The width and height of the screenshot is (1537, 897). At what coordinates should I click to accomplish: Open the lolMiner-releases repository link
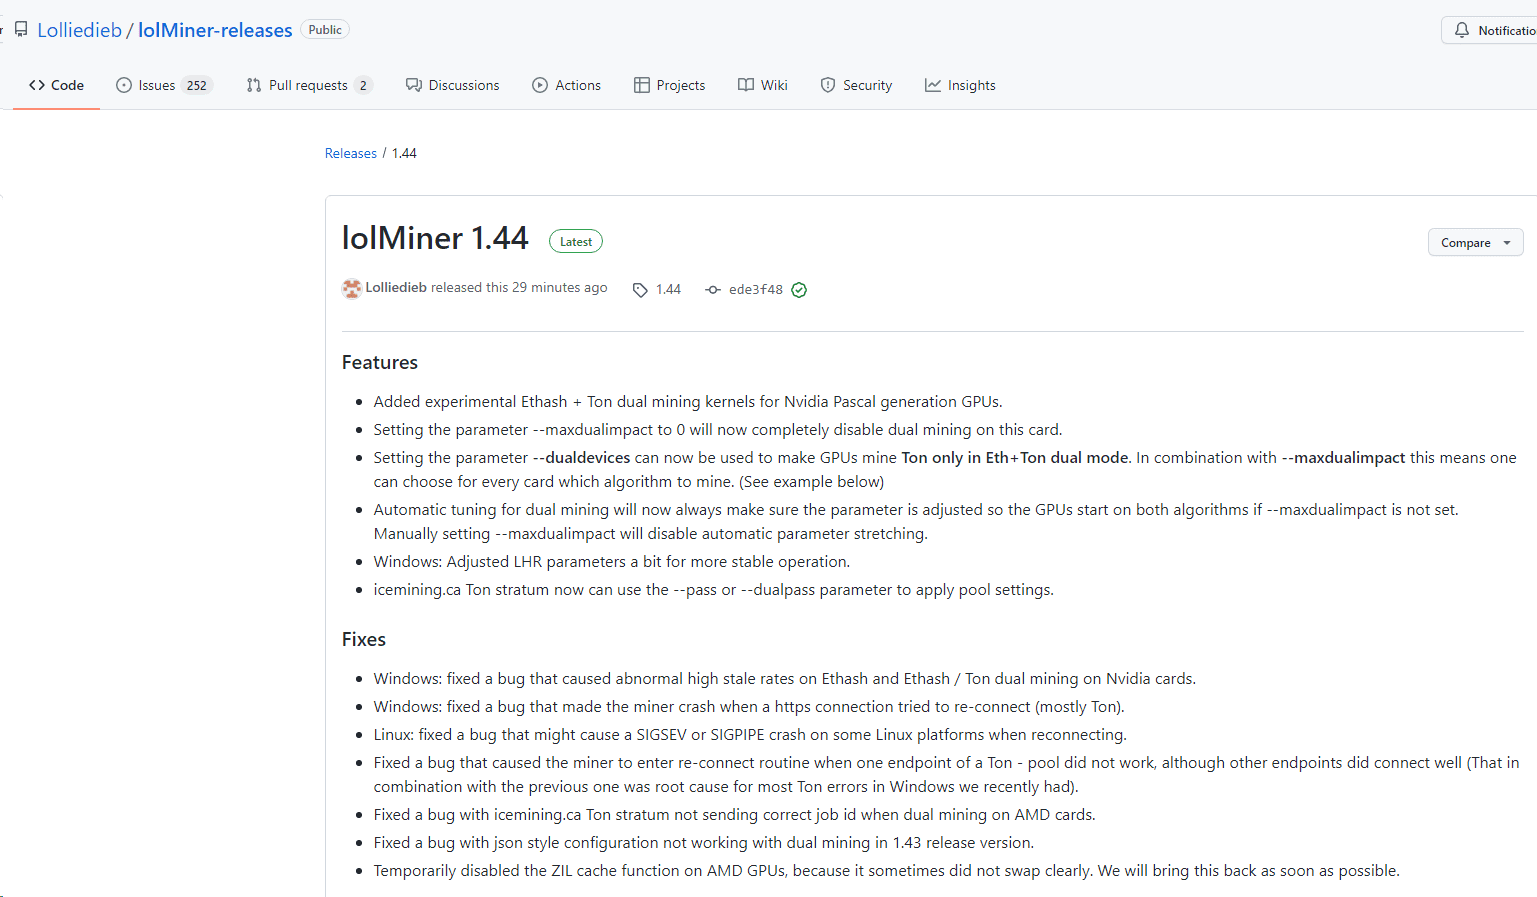click(215, 30)
